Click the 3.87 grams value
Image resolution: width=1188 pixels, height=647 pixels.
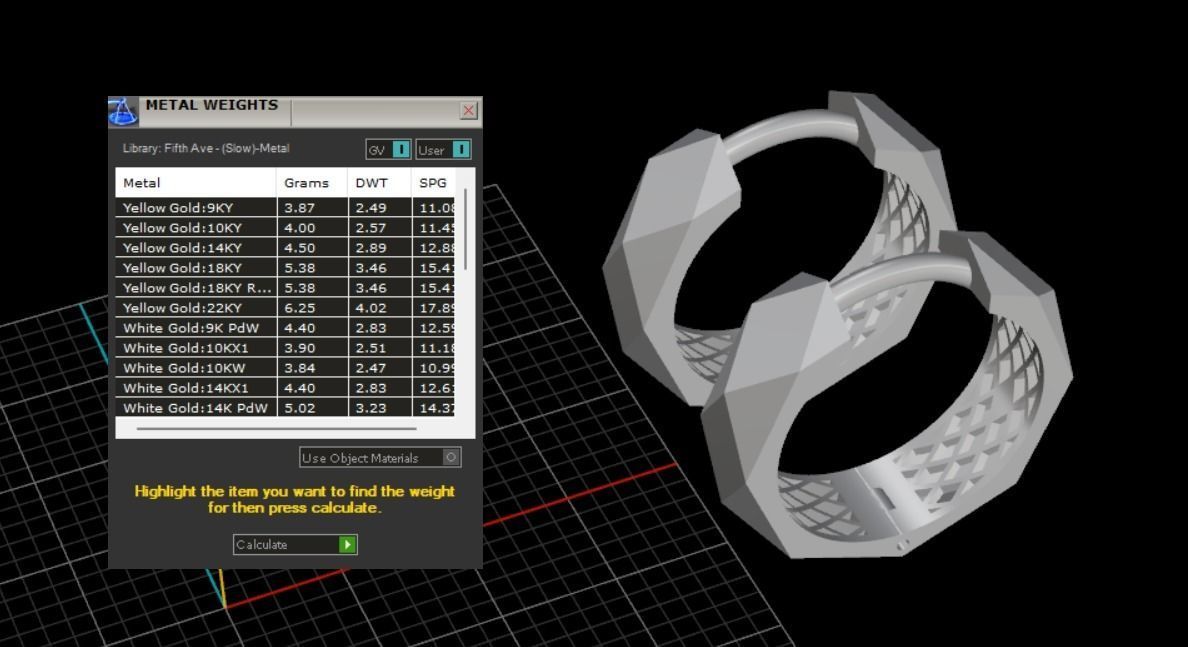point(299,208)
